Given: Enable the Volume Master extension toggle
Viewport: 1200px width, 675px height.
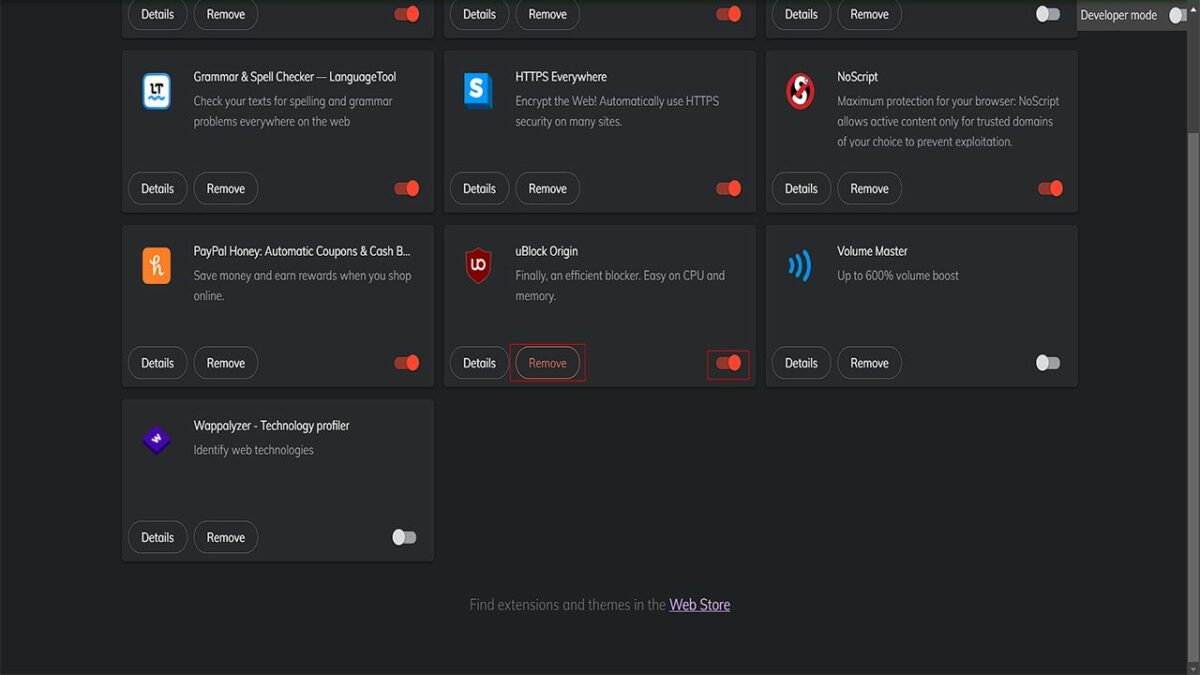Looking at the screenshot, I should click(x=1048, y=363).
